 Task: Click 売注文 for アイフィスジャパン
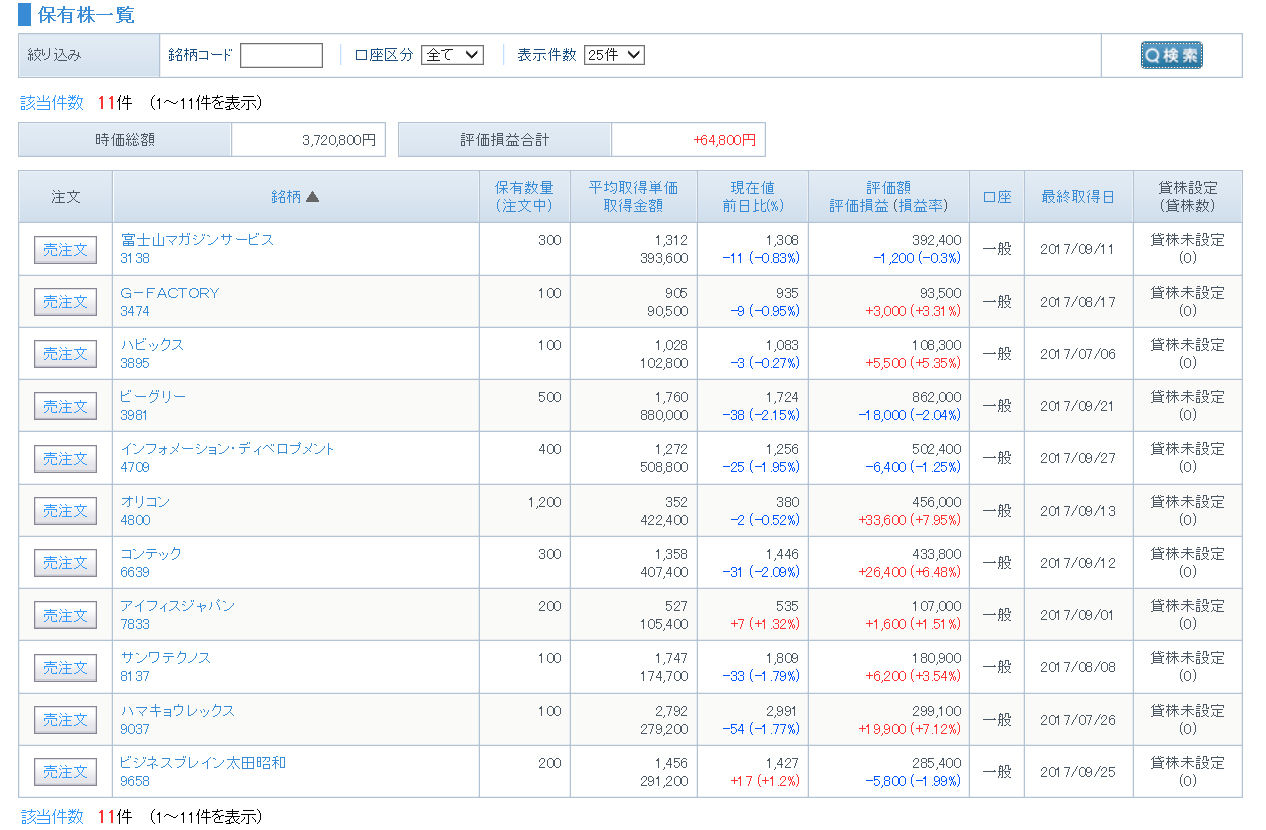[65, 616]
